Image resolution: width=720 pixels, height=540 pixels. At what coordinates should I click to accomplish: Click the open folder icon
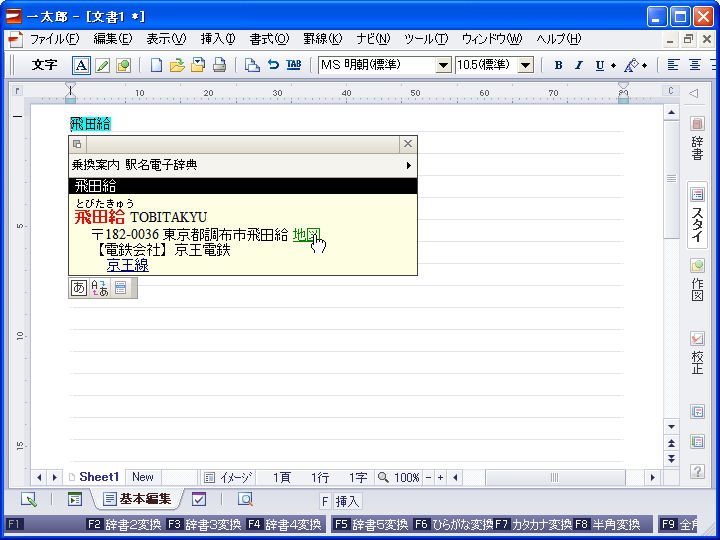coord(177,65)
